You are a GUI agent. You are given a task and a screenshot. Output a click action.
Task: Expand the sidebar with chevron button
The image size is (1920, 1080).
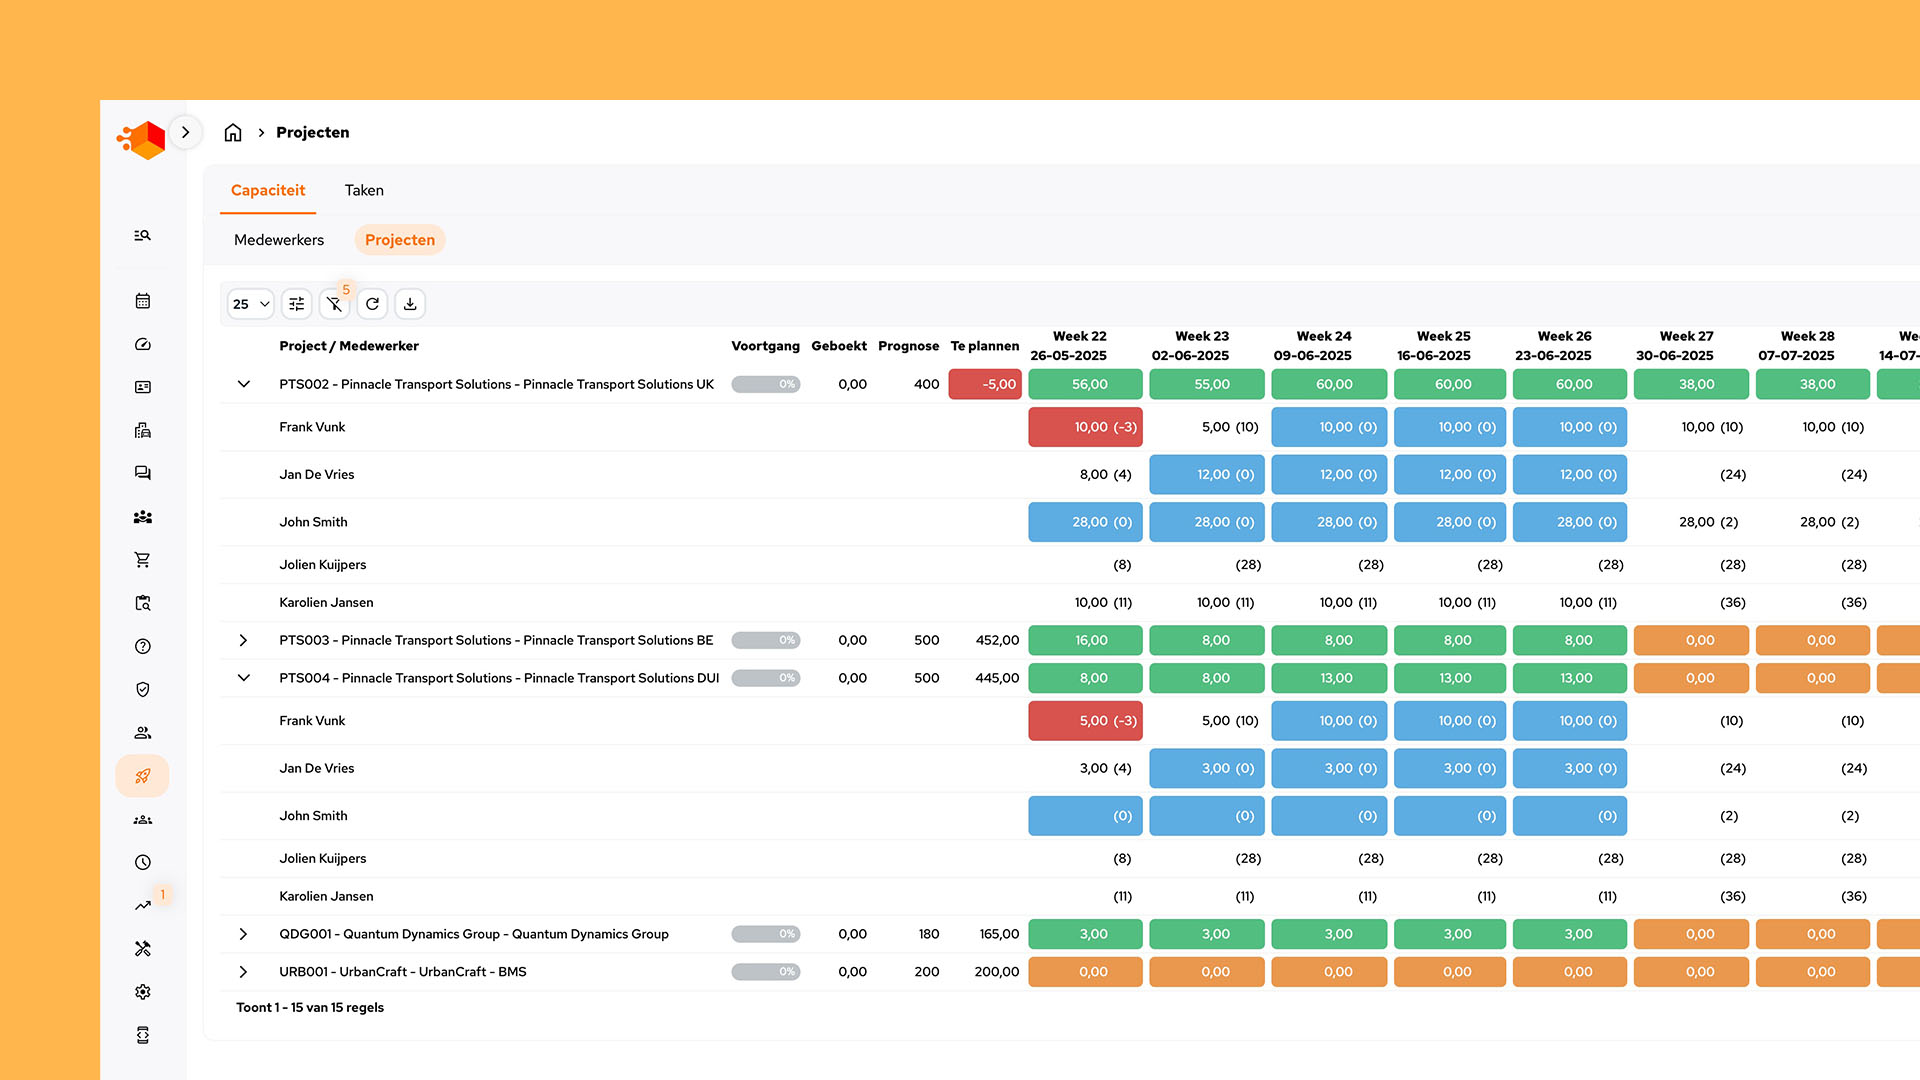point(185,132)
